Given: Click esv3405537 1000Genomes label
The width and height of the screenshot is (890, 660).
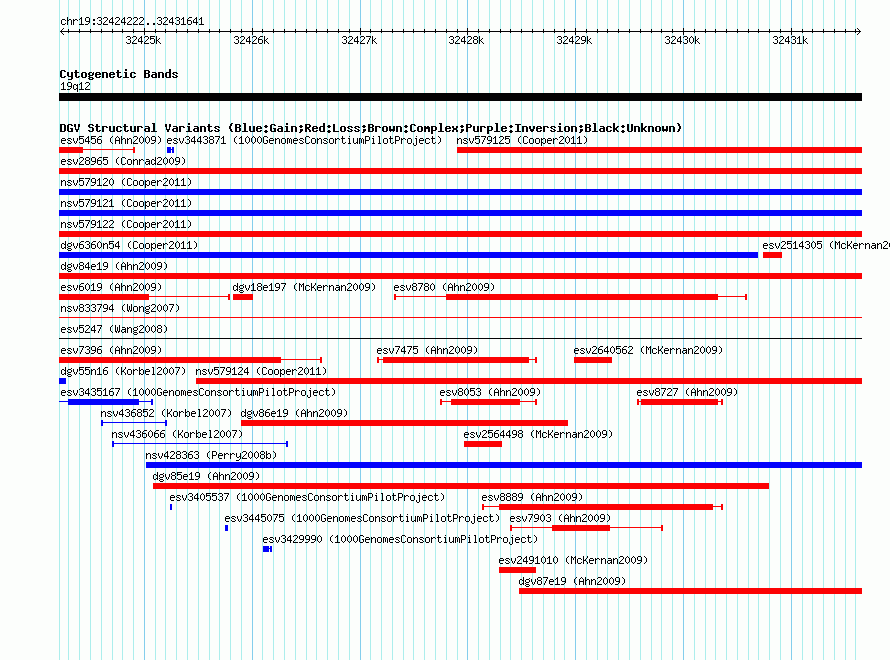Looking at the screenshot, I should (x=307, y=497).
